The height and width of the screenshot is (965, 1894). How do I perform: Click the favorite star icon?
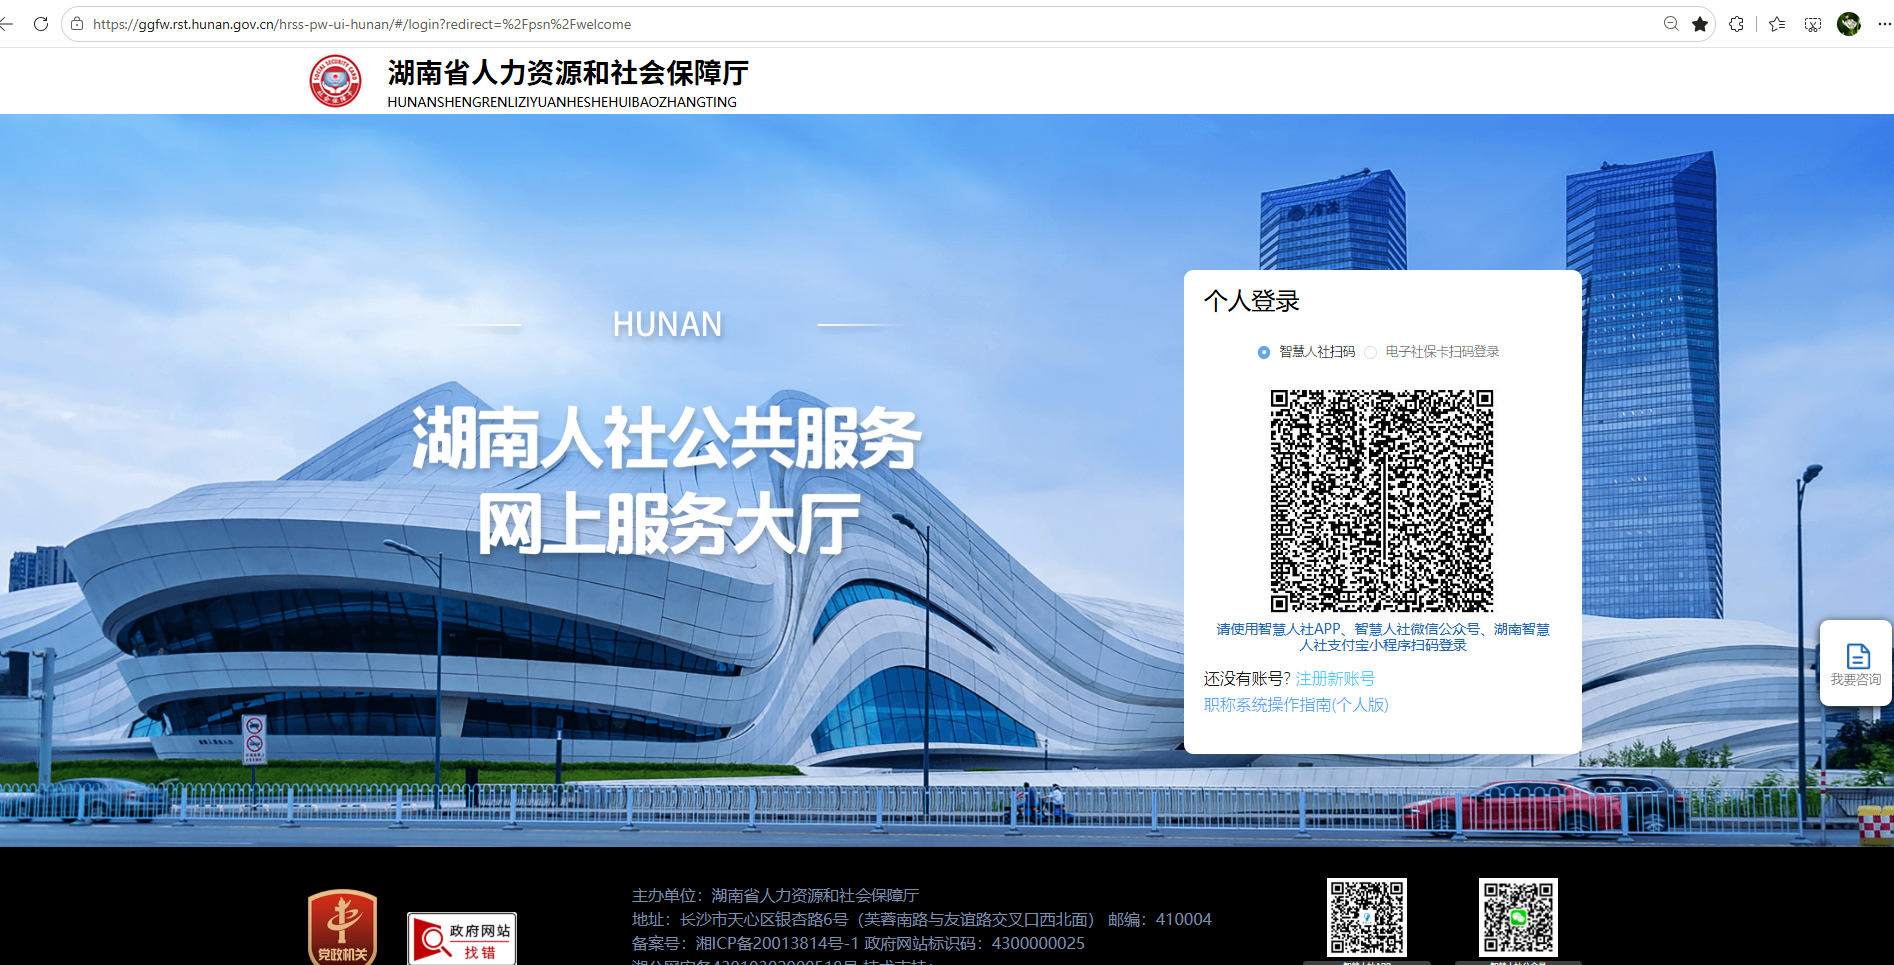coord(1700,24)
